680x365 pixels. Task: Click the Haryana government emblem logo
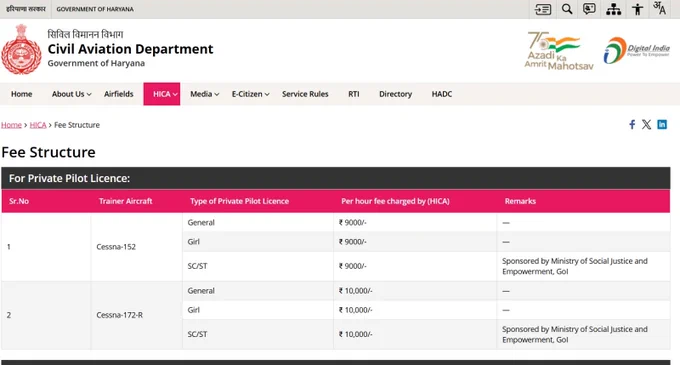pyautogui.click(x=21, y=49)
